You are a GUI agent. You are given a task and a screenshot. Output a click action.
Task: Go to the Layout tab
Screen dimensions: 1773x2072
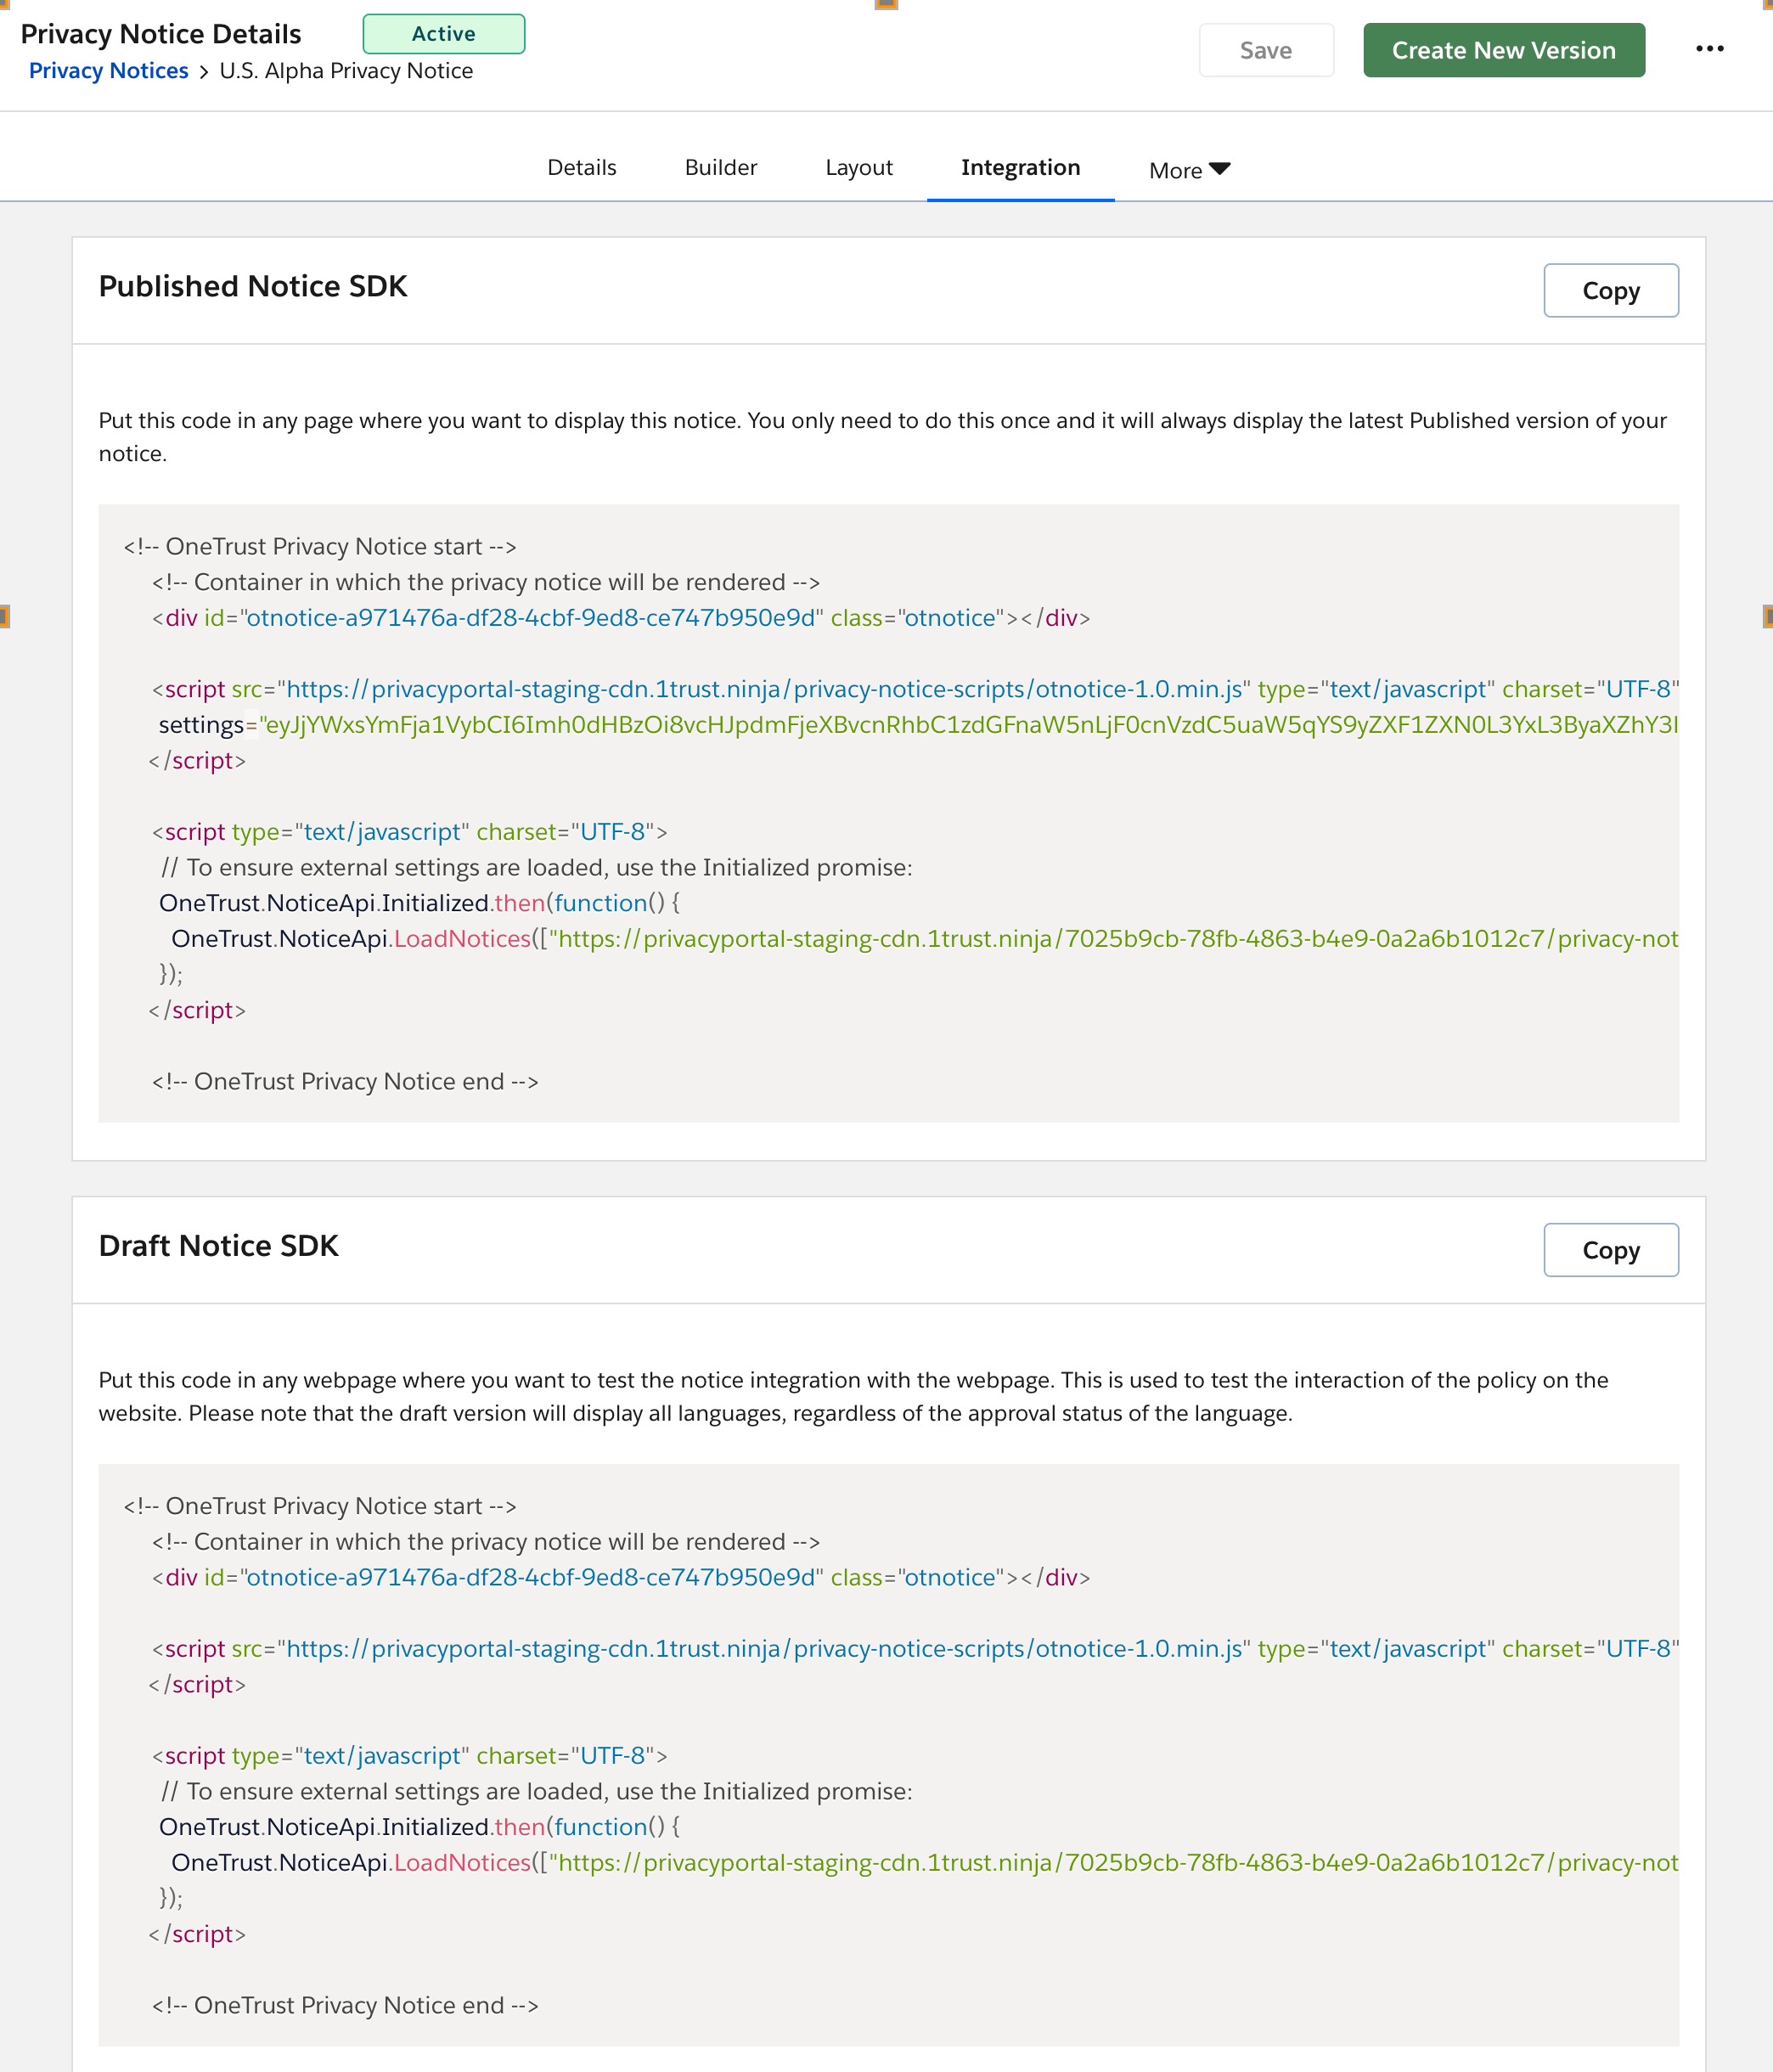858,167
